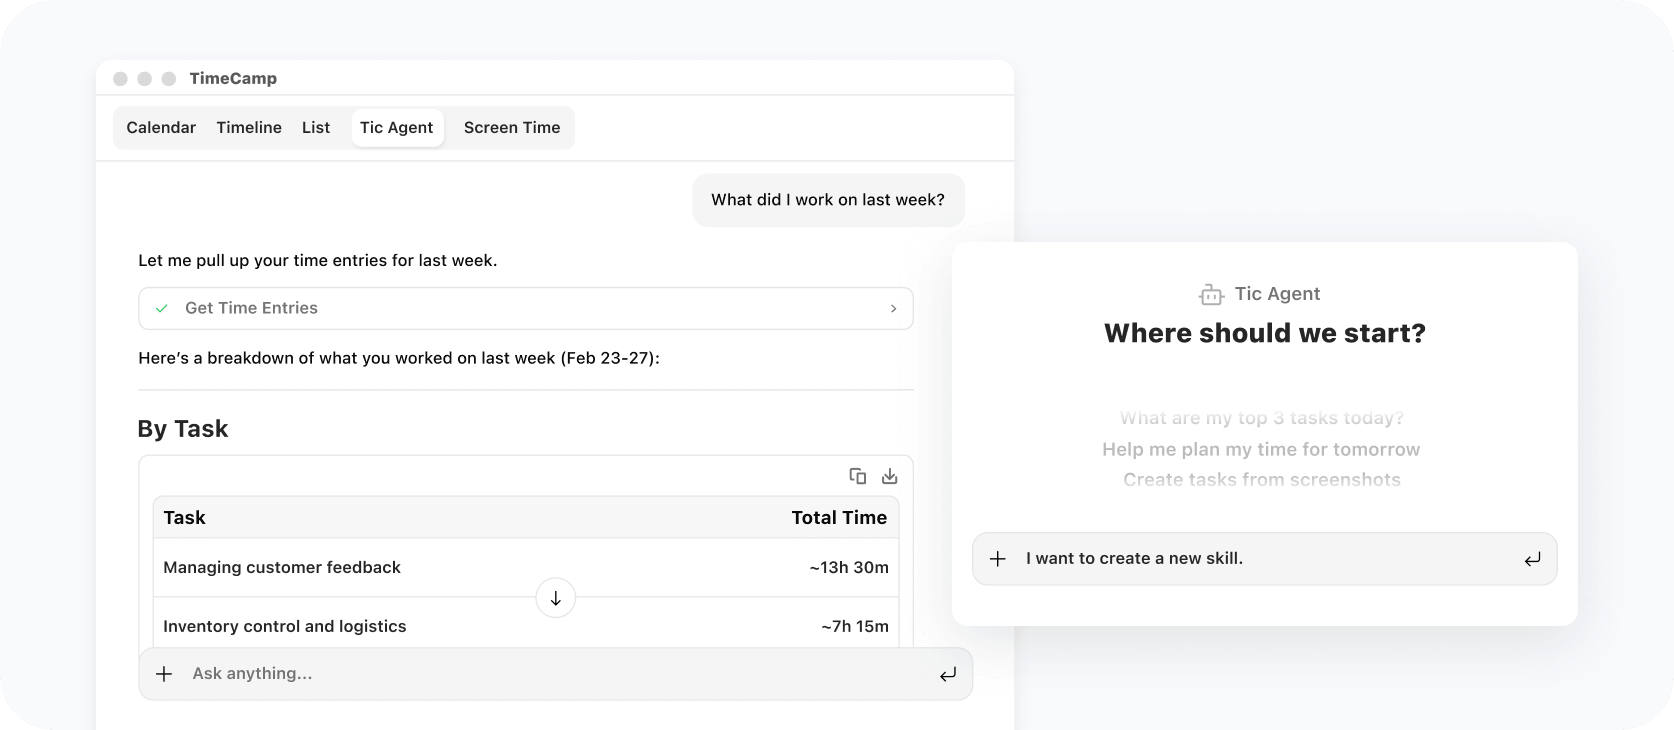1674x730 pixels.
Task: Select "What are my top 3 tasks today?"
Action: (1262, 418)
